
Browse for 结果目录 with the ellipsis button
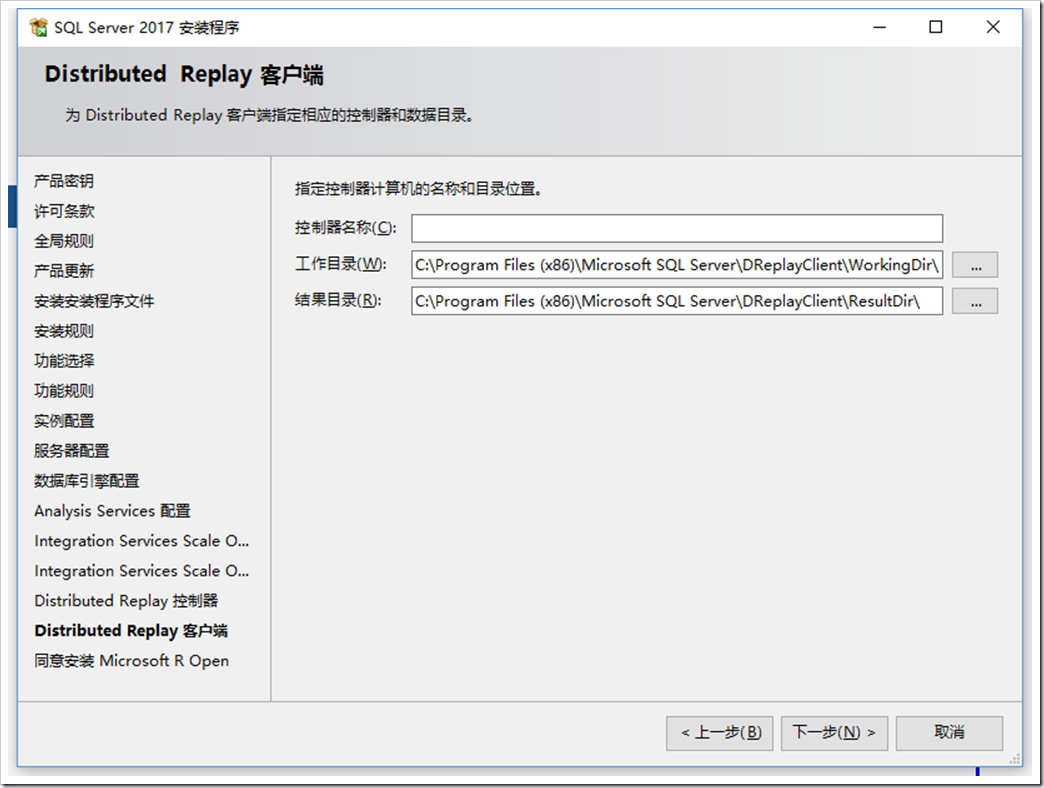975,301
